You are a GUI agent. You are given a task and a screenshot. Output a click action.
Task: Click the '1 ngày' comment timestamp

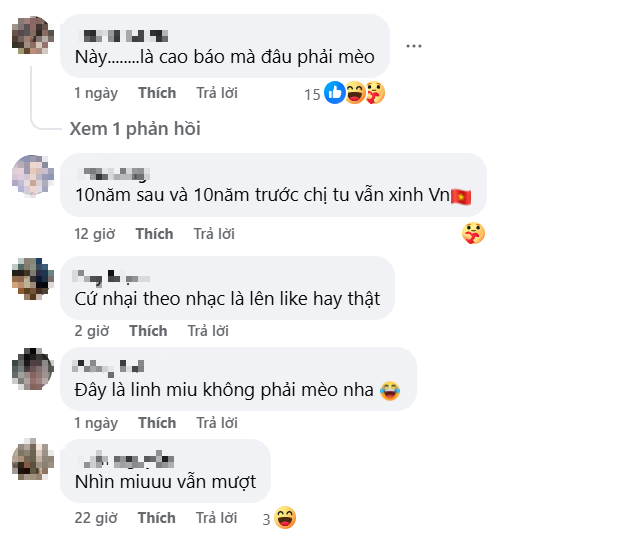[x=96, y=93]
